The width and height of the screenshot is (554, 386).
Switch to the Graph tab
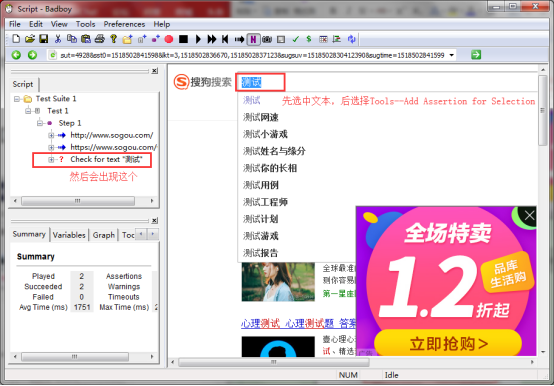[104, 235]
